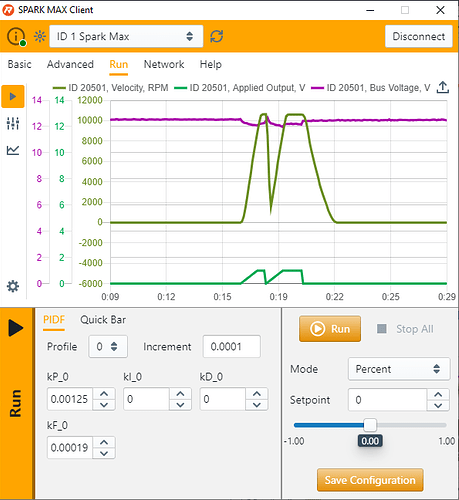Refresh the device list
459x500 pixels.
pos(217,36)
